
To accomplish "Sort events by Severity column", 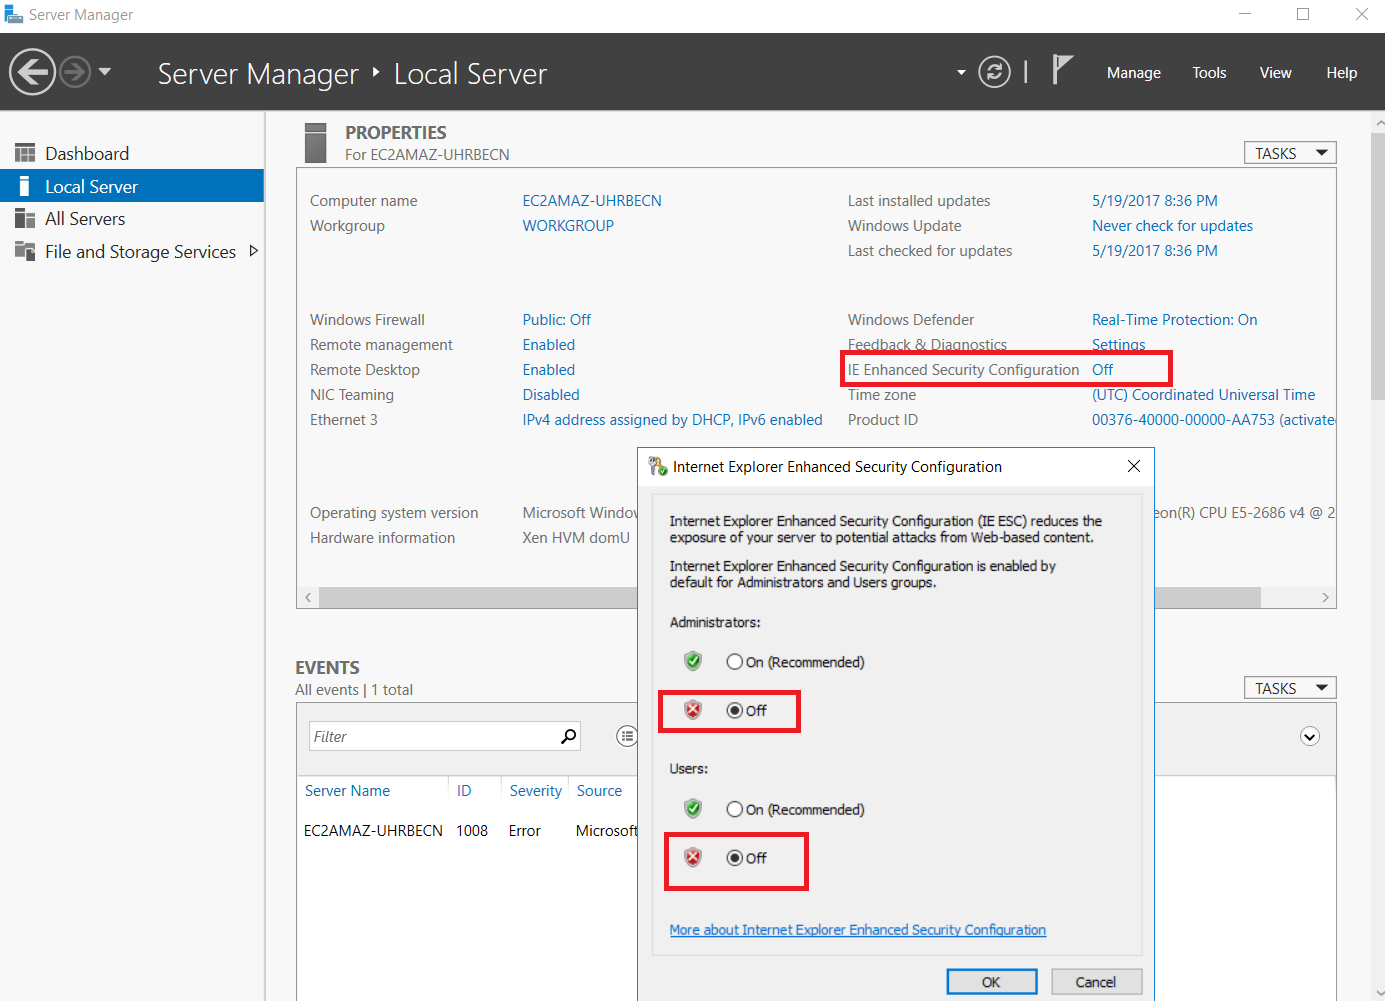I will coord(535,791).
